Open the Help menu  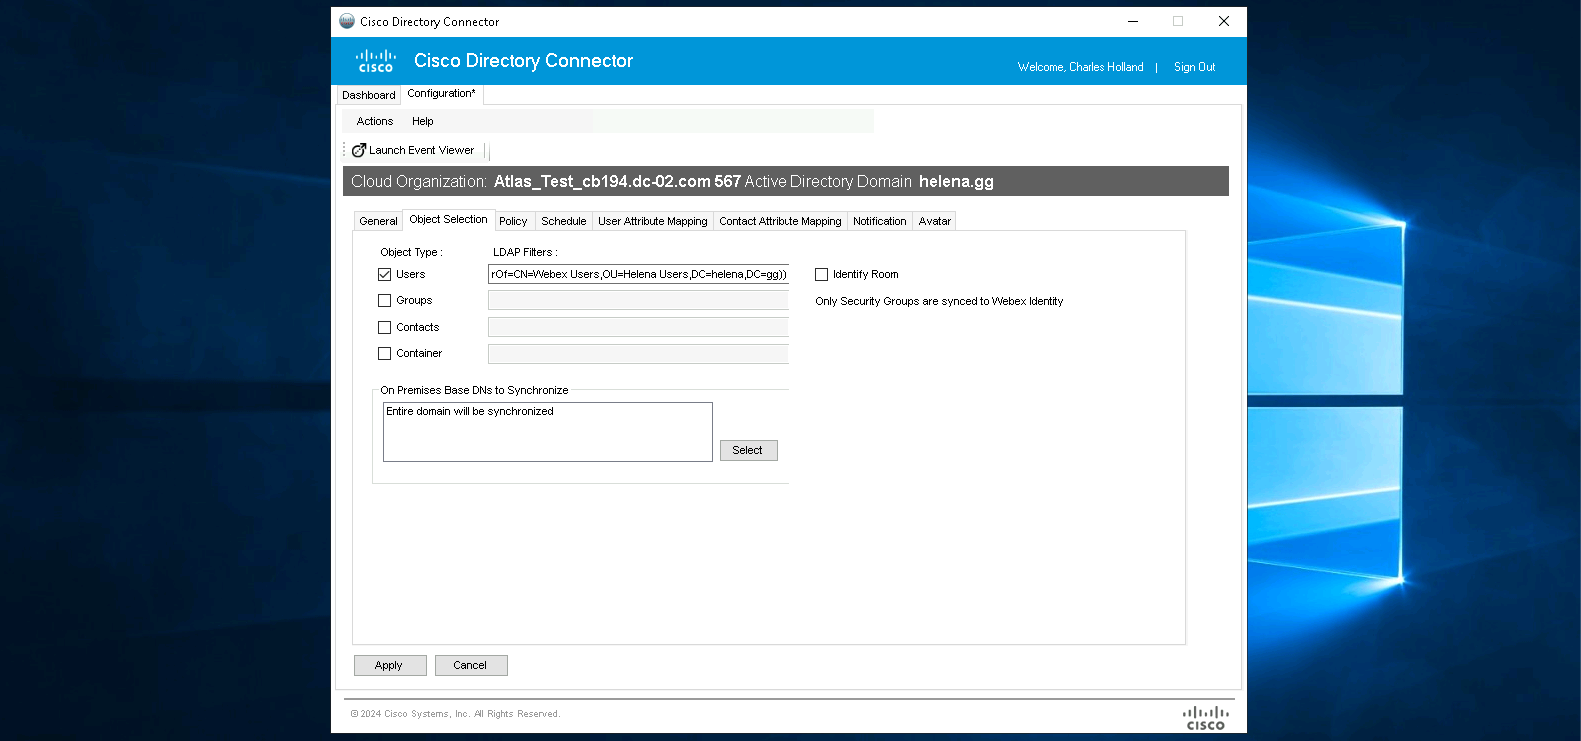tap(423, 121)
